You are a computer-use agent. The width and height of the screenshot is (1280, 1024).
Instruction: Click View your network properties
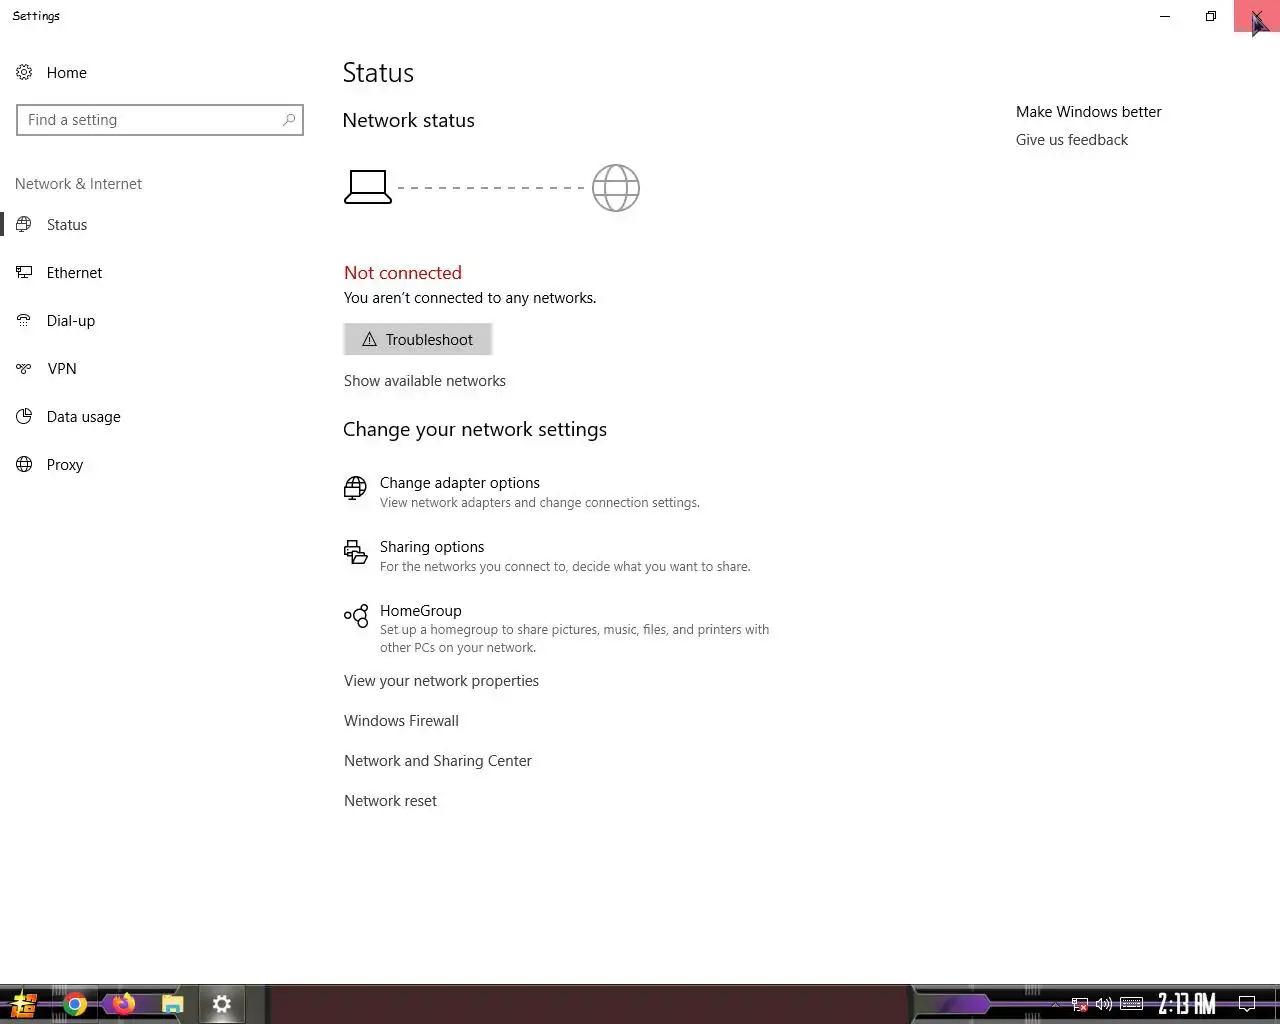point(441,681)
